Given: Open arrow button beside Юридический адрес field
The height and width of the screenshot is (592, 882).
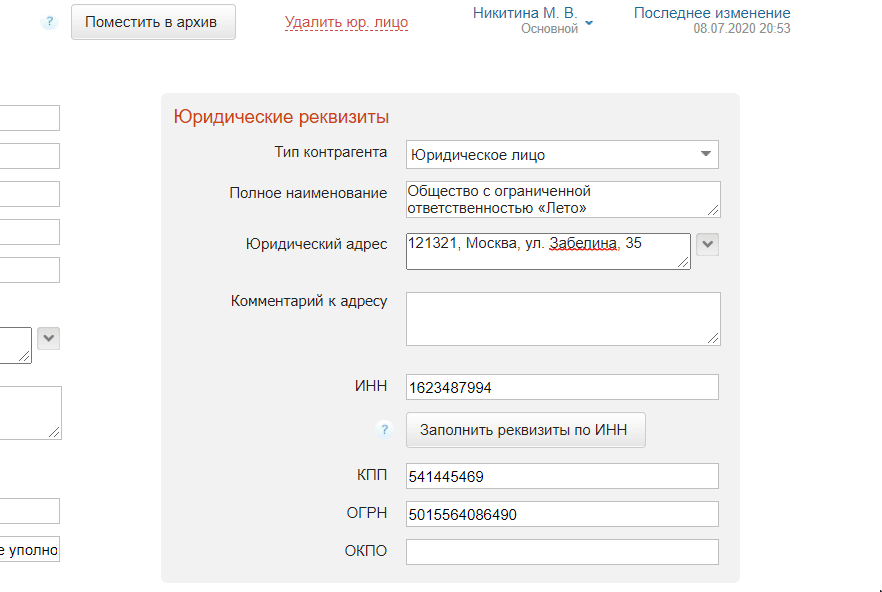Looking at the screenshot, I should pos(707,245).
